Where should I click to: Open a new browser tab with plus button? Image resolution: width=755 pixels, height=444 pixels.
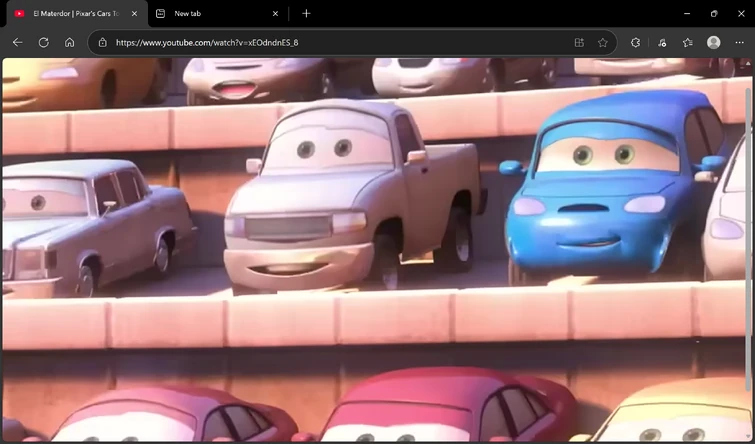tap(306, 13)
